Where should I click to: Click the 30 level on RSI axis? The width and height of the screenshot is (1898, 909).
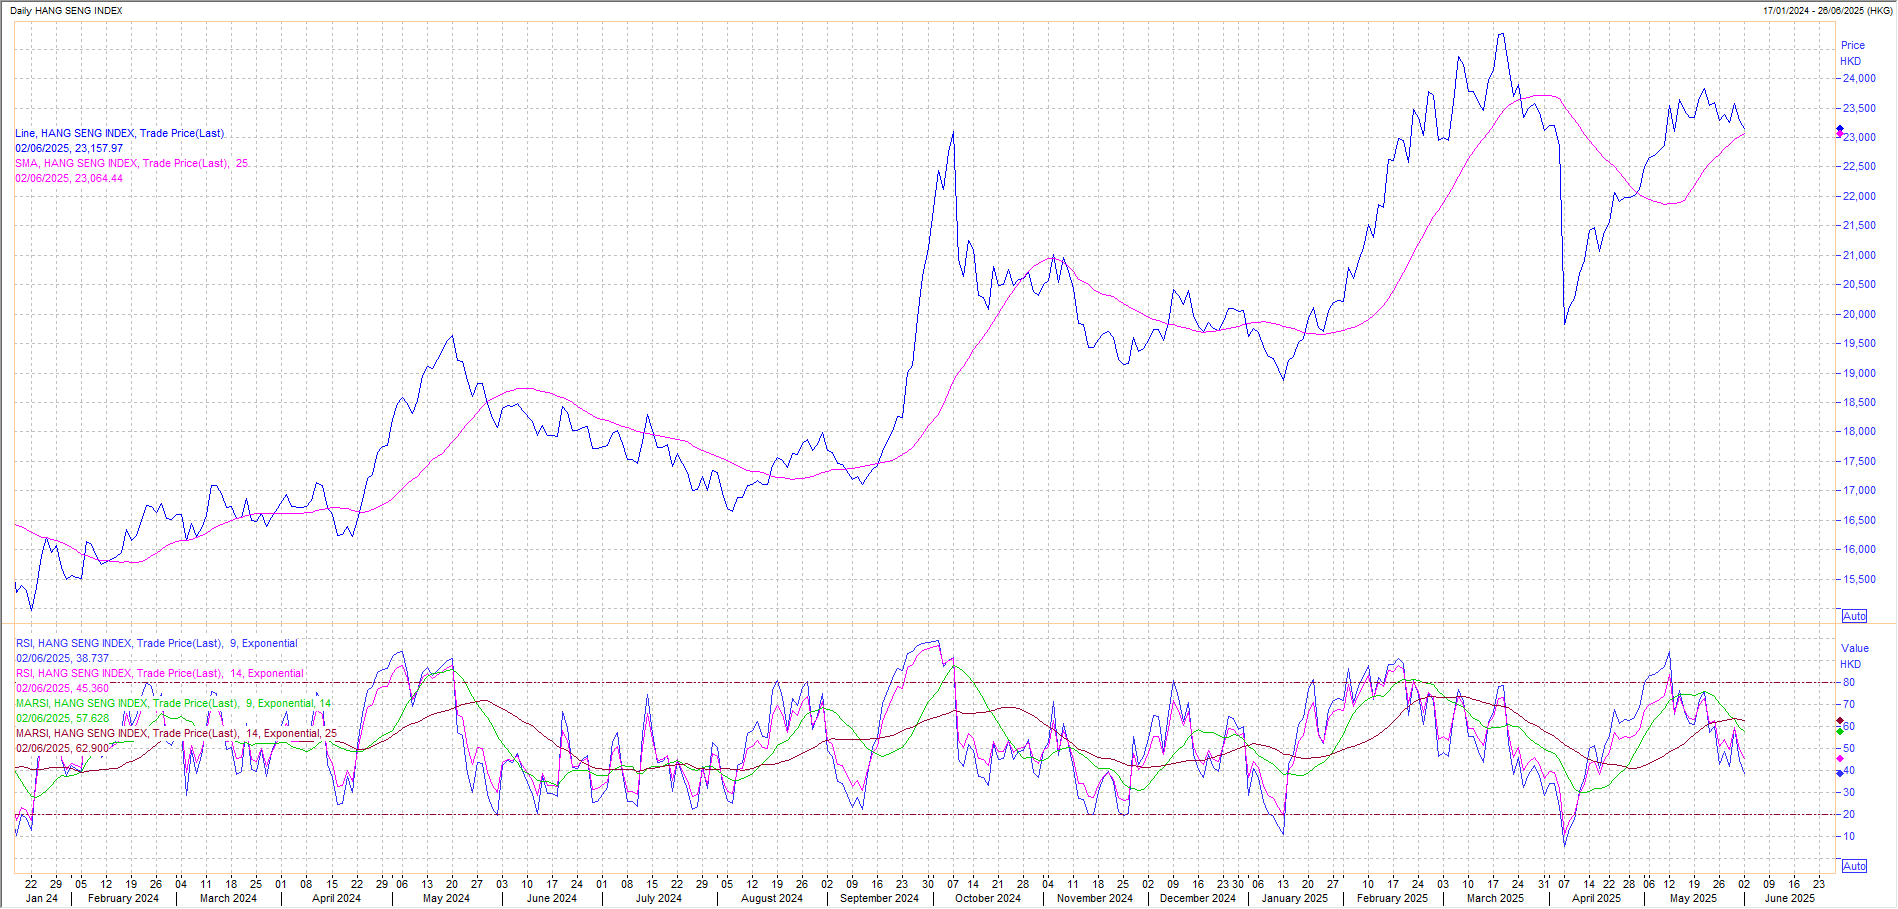pos(1849,792)
